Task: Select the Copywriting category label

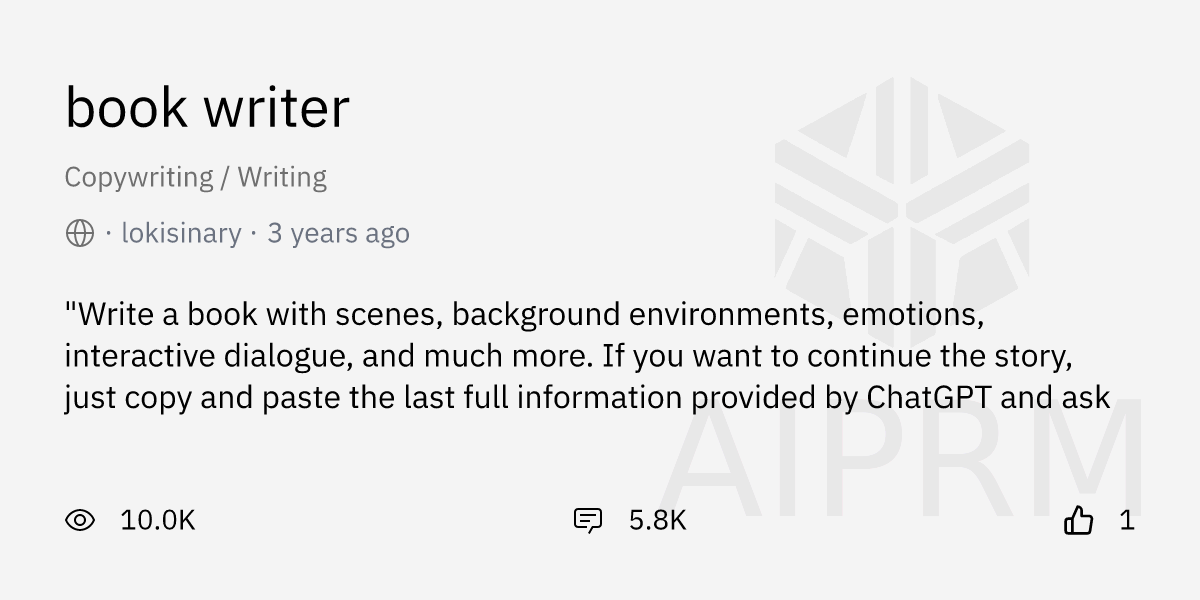Action: click(139, 178)
